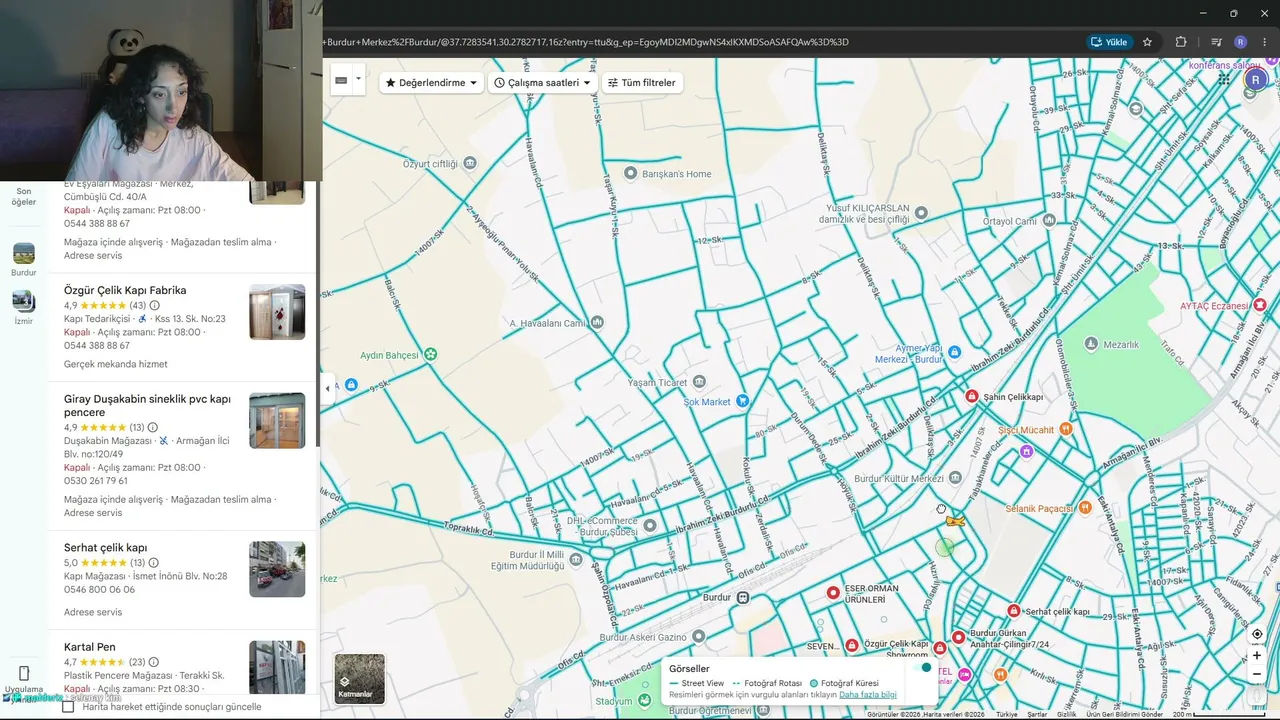View the Serhat çelik kapı street photo
This screenshot has height=720, width=1280.
tap(277, 569)
